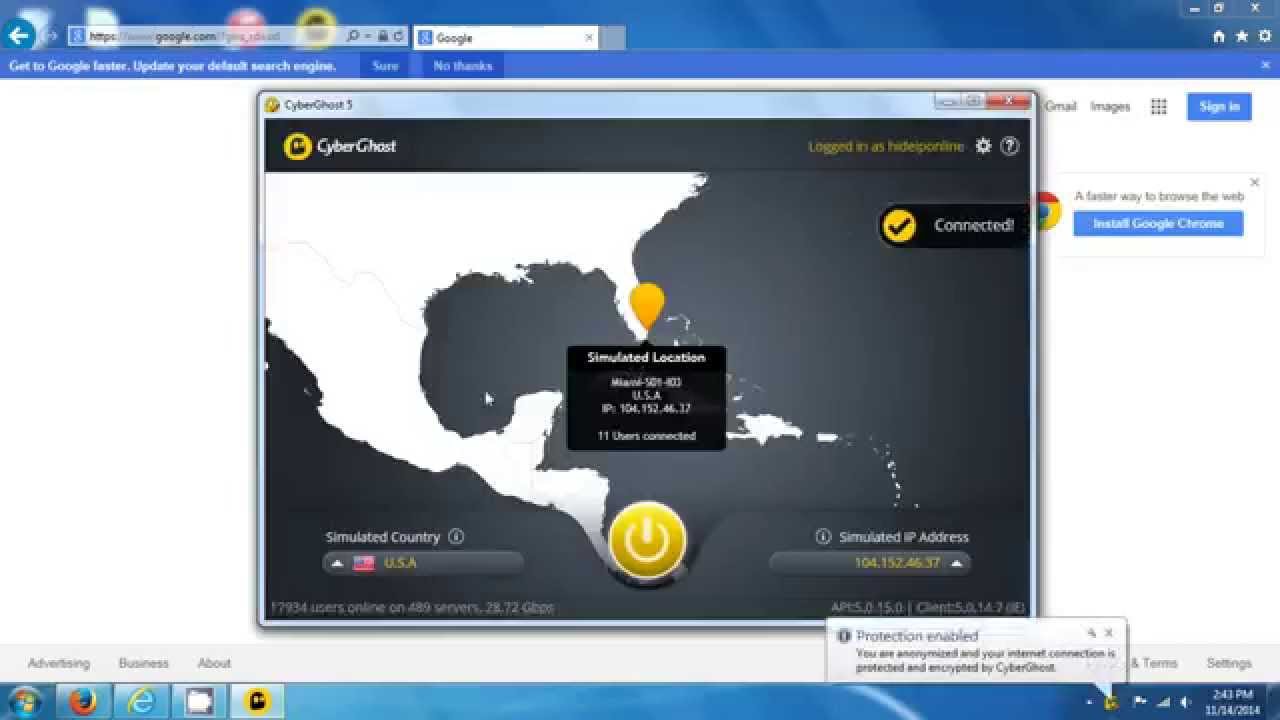Click '17934 users online' status text
Viewport: 1280px width, 720px height.
click(412, 607)
